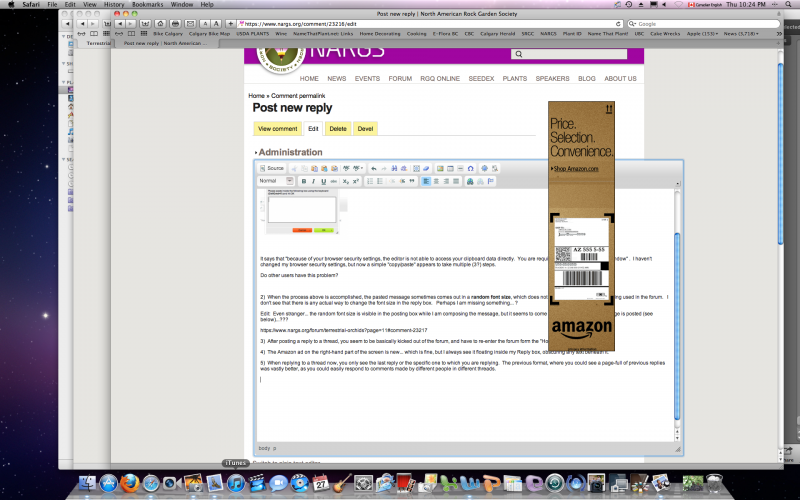Open the FORUM link in site navigation
The image size is (800, 500).
[x=400, y=78]
